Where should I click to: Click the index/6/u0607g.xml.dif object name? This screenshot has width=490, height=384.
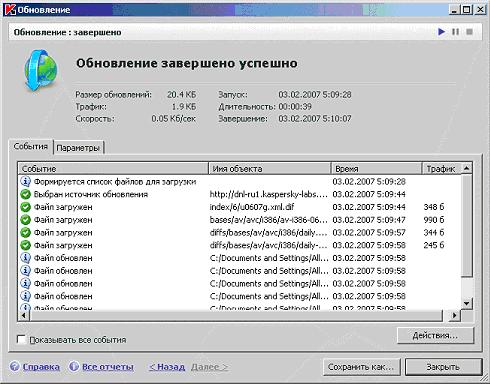tap(252, 207)
